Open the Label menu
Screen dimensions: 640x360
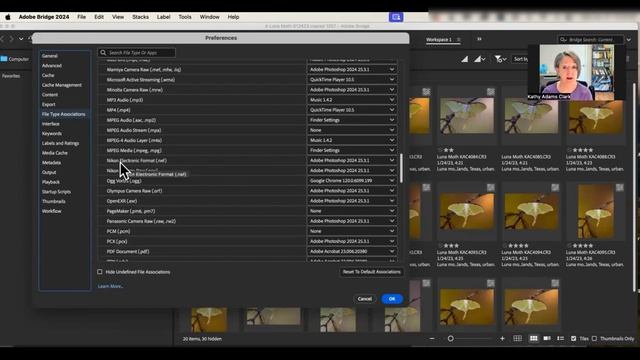tap(164, 17)
